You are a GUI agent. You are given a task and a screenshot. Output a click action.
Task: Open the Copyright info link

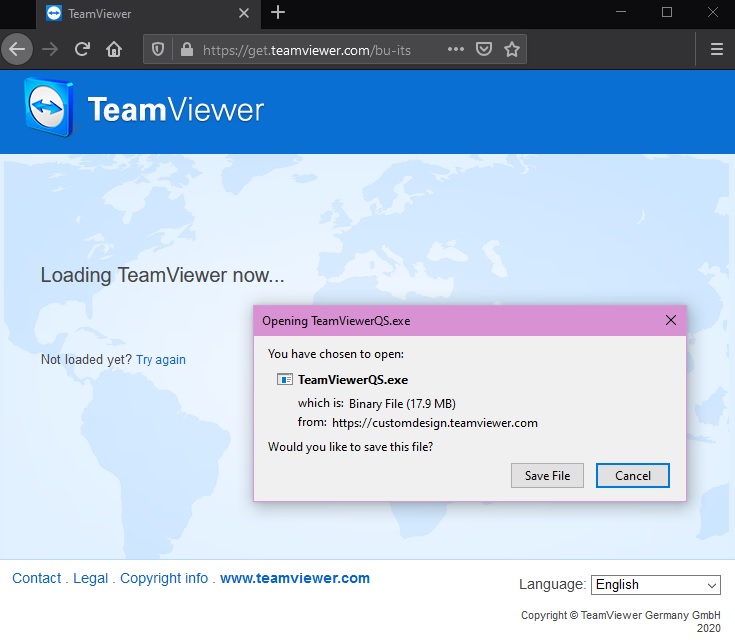click(x=164, y=578)
